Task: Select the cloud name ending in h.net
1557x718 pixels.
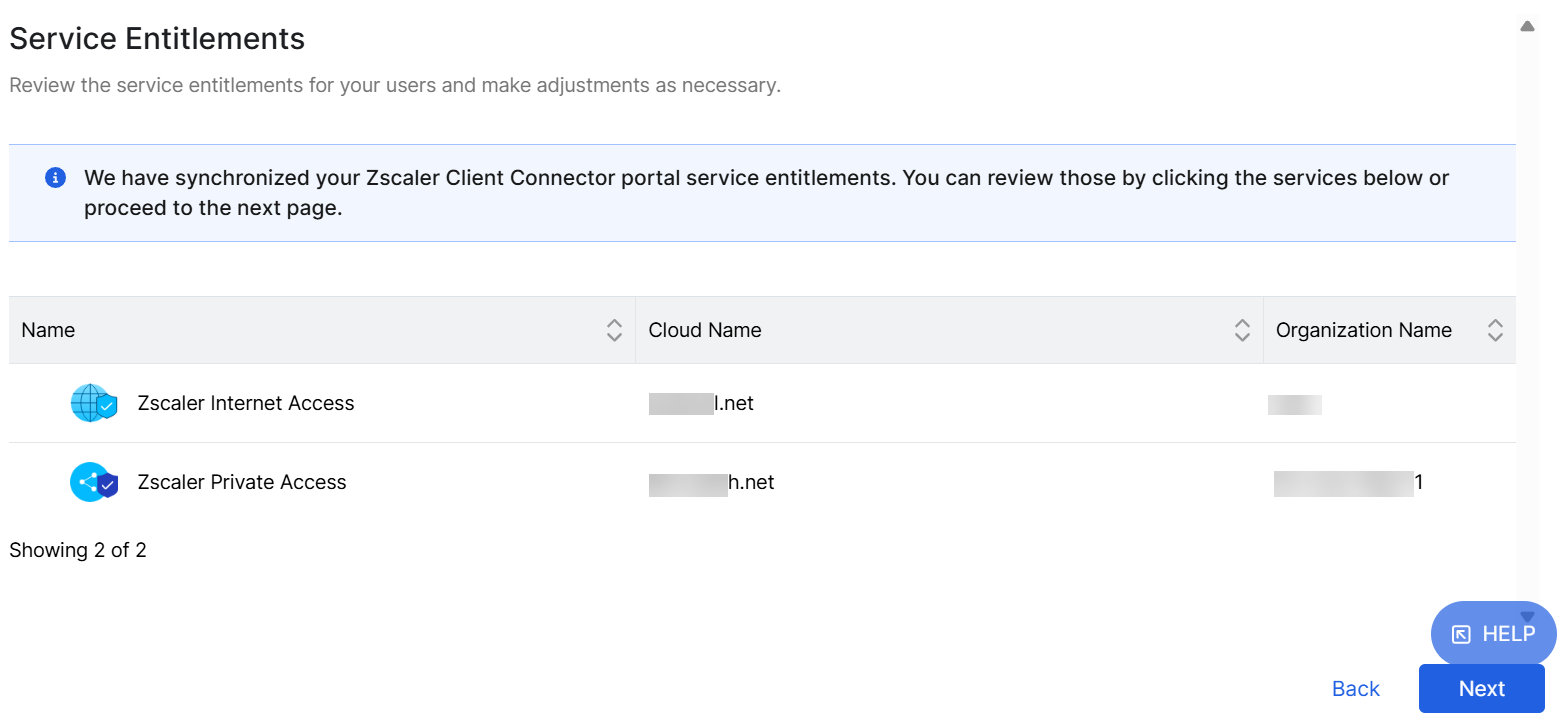Action: tap(711, 483)
